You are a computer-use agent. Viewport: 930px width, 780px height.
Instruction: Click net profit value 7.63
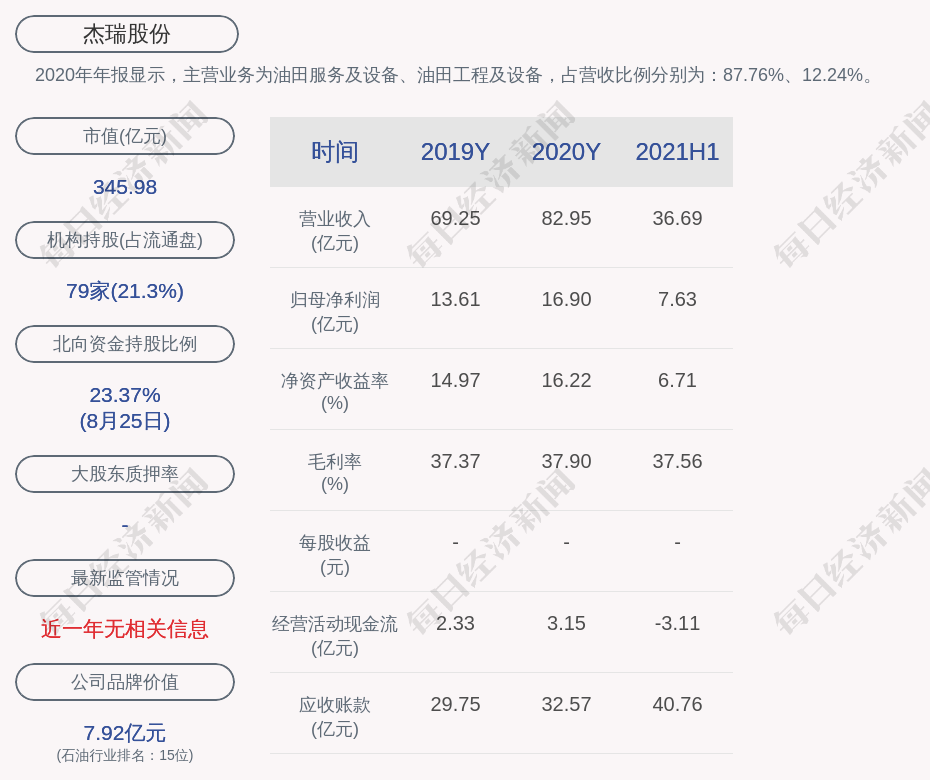click(x=677, y=299)
